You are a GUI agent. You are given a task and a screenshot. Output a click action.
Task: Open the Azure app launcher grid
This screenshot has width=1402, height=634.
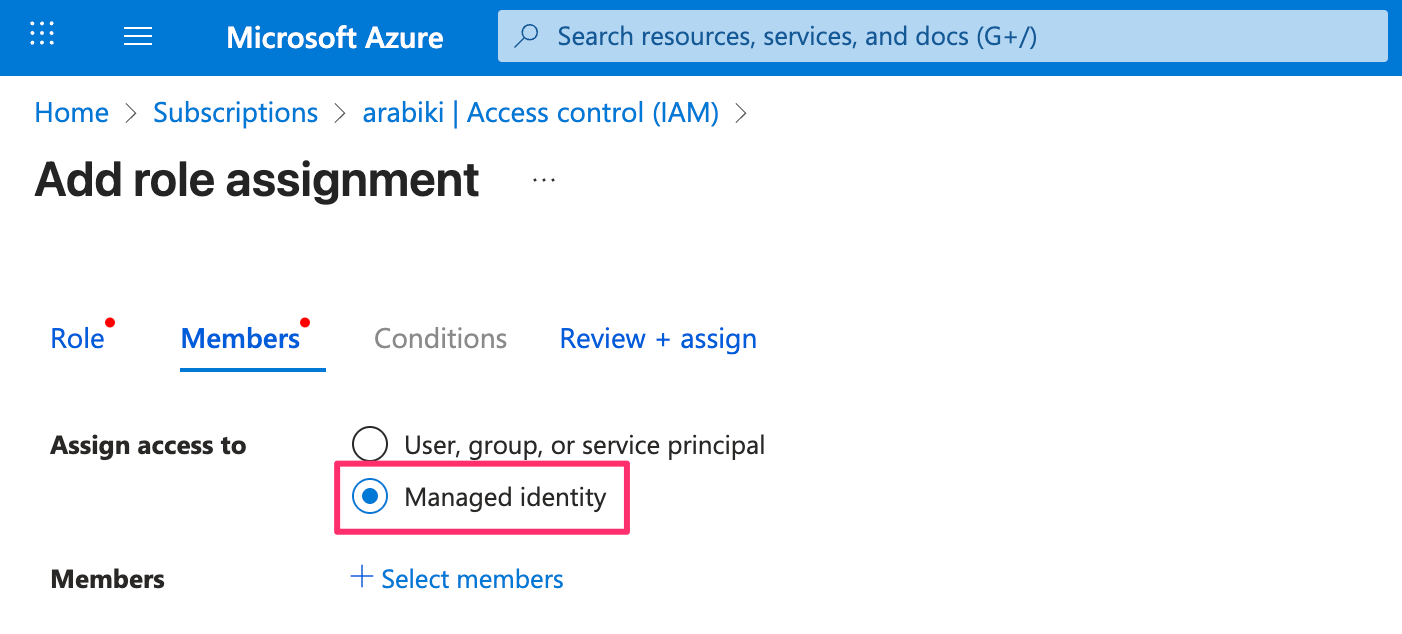pos(42,35)
